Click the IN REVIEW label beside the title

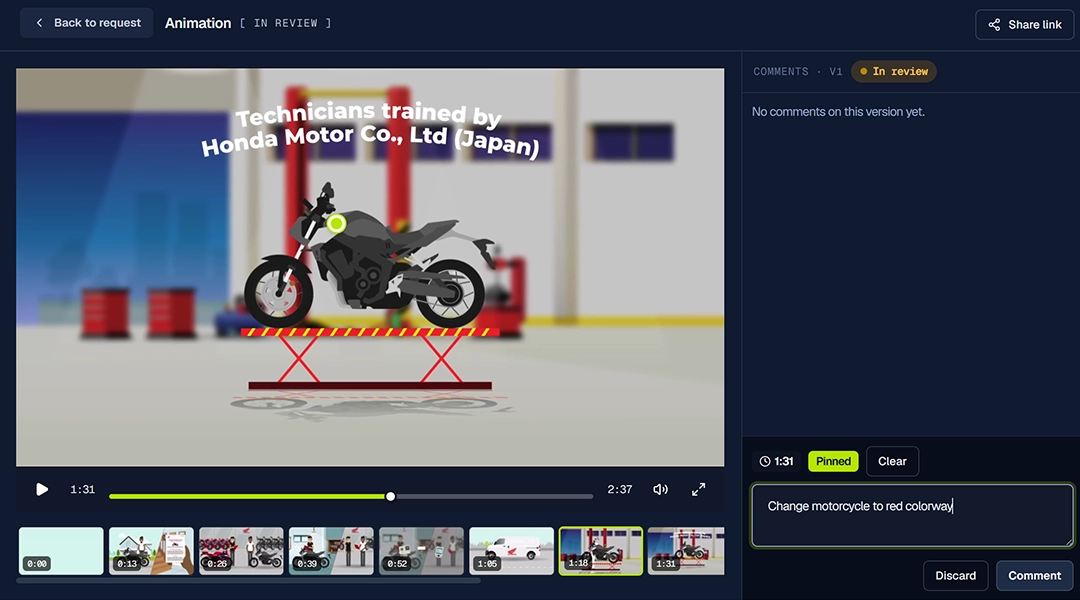(x=285, y=23)
